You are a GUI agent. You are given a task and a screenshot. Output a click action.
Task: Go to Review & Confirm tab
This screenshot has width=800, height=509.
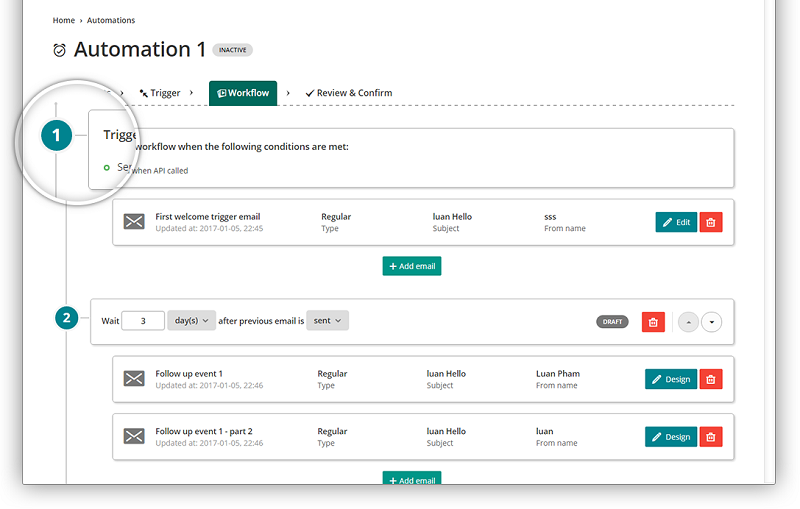[x=349, y=93]
